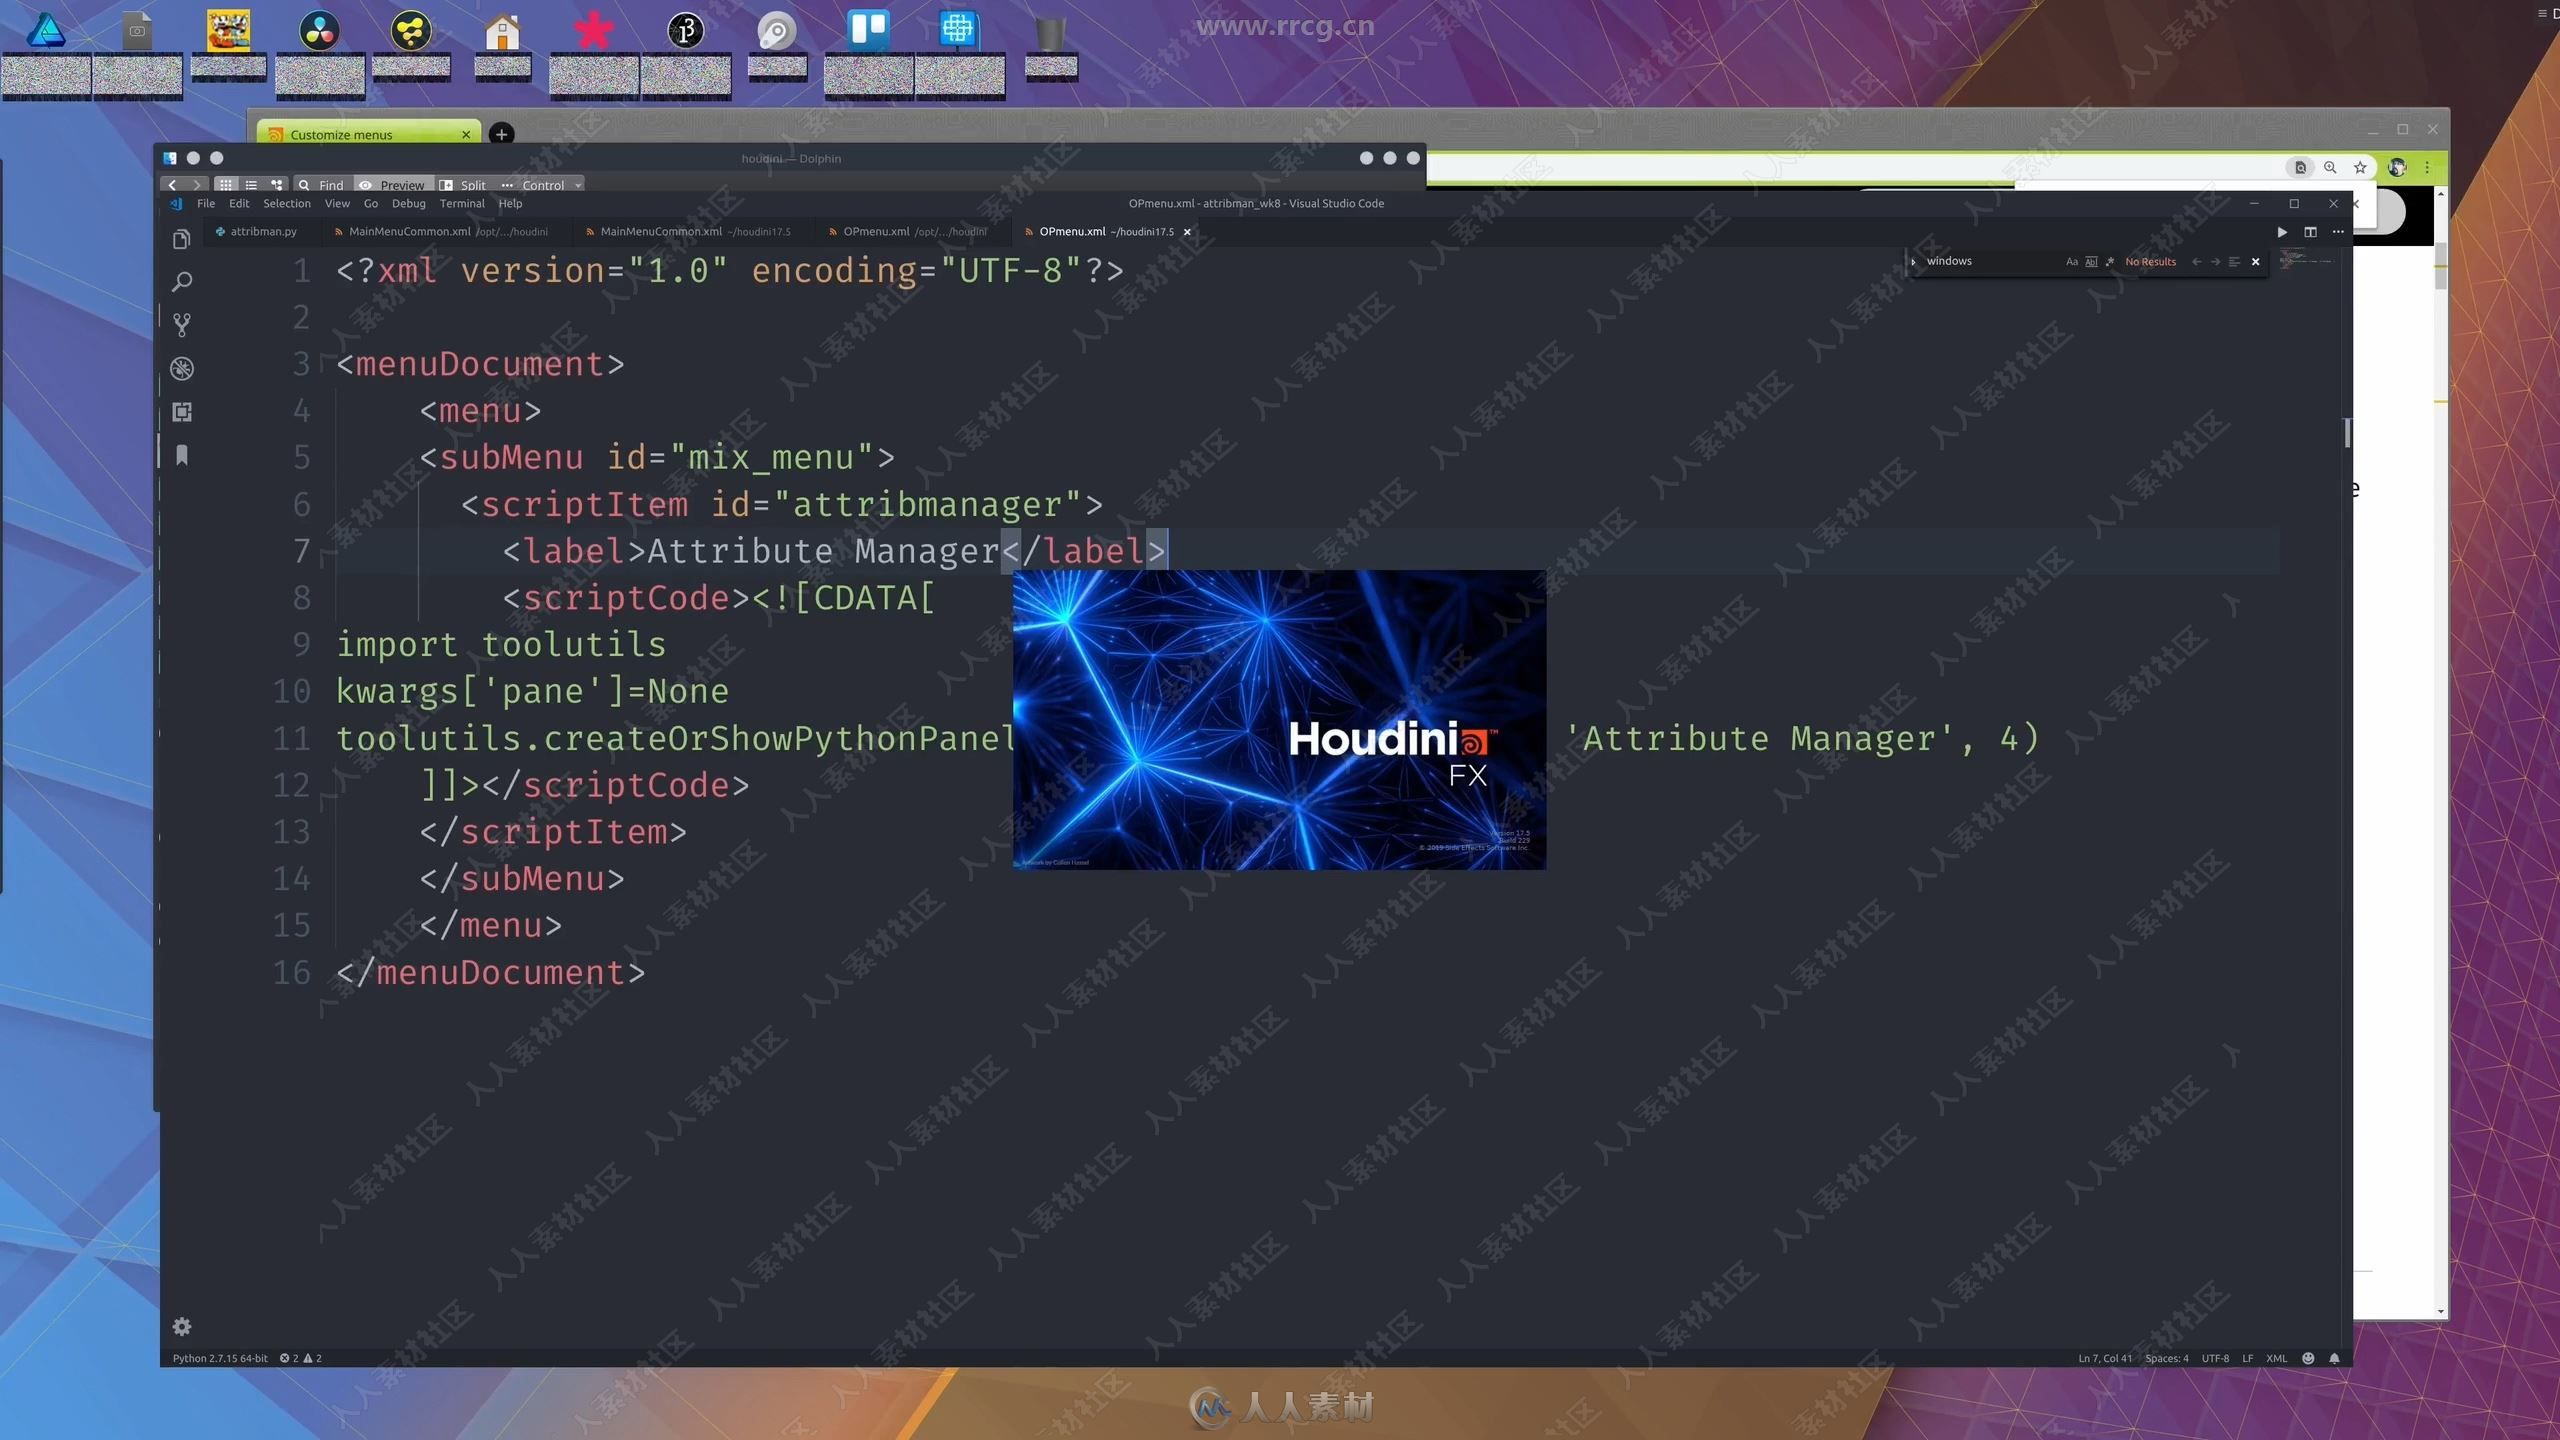Switch to OPmenu.xml /opt/.../houdini tab
The width and height of the screenshot is (2560, 1440).
(x=914, y=231)
